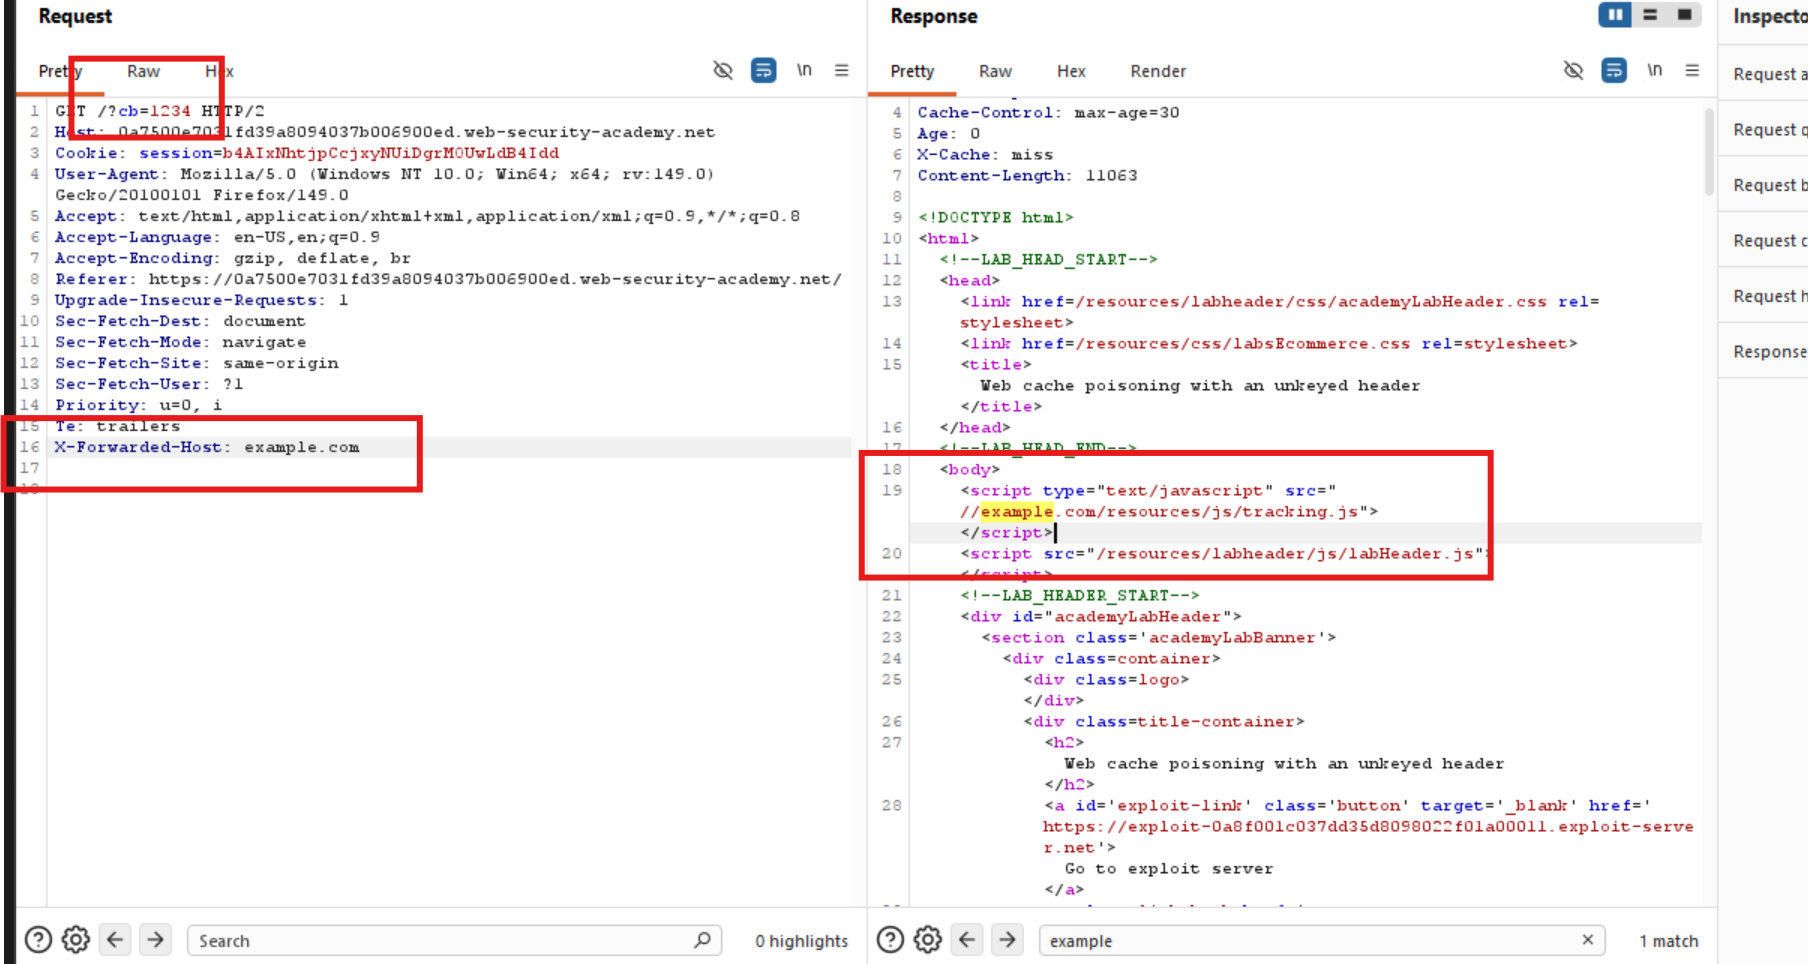The image size is (1808, 964).
Task: Click the Referer header line
Action: click(448, 279)
